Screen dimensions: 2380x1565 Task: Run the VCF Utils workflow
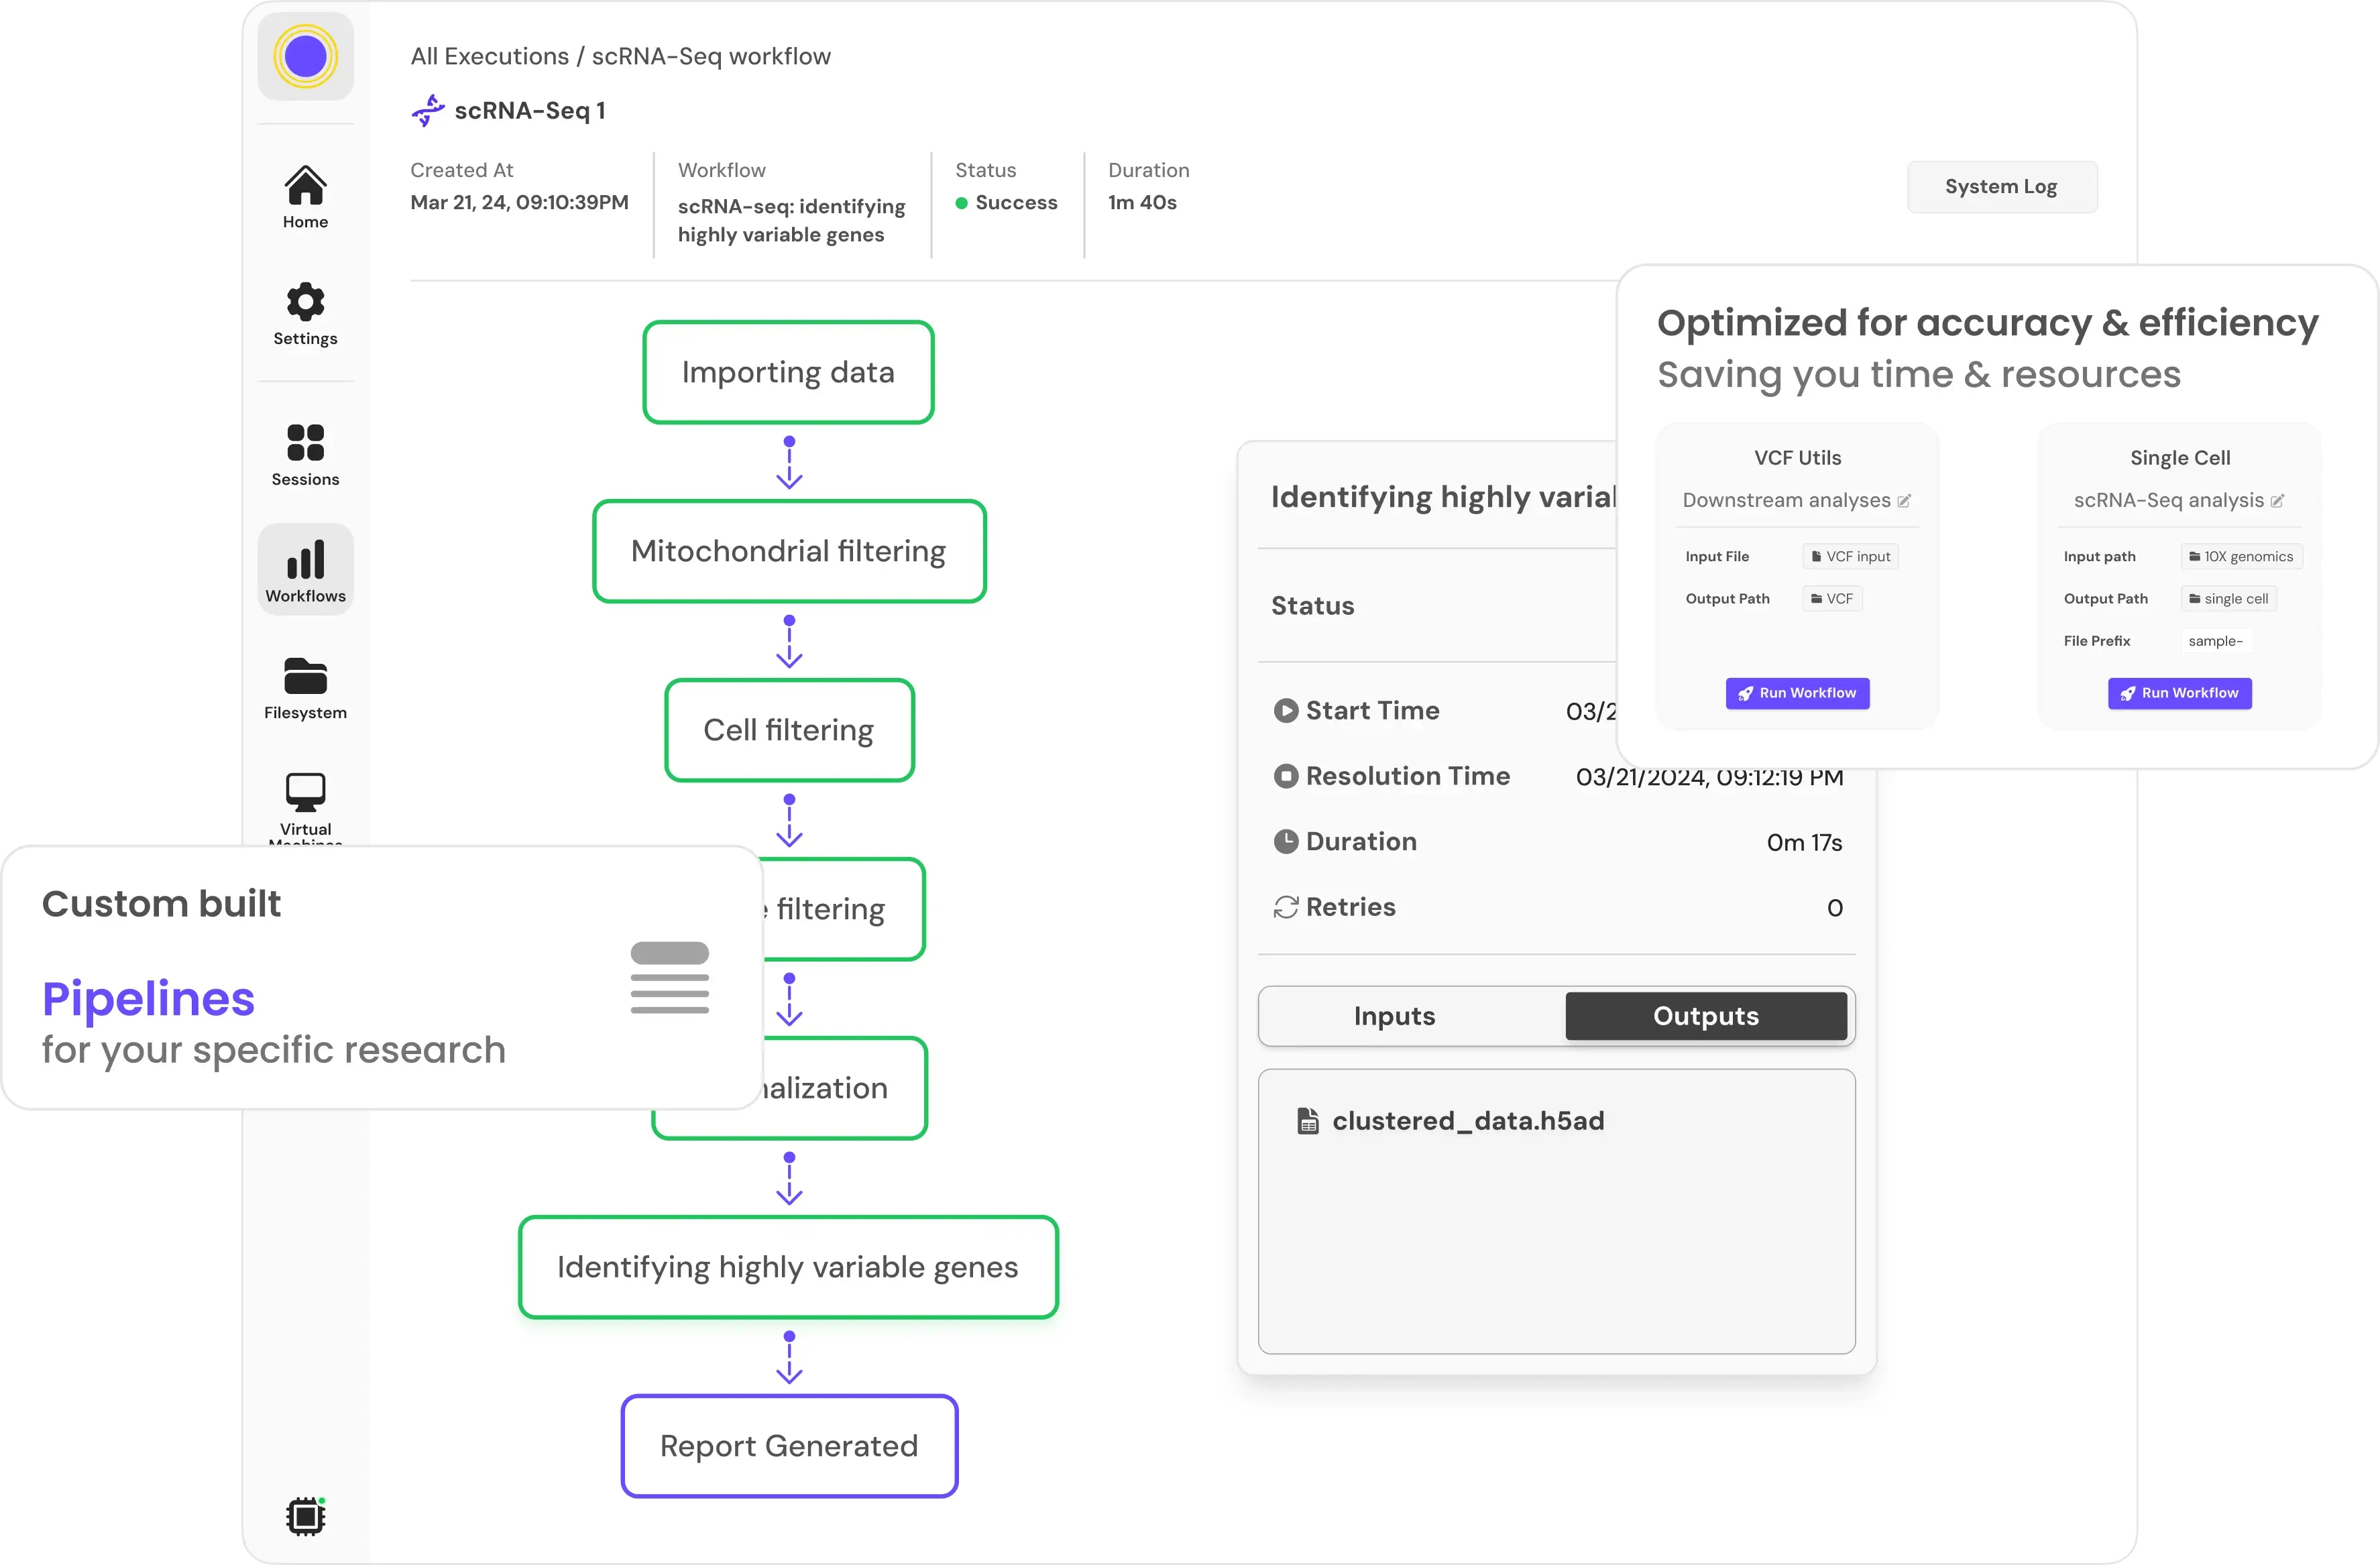(1797, 693)
